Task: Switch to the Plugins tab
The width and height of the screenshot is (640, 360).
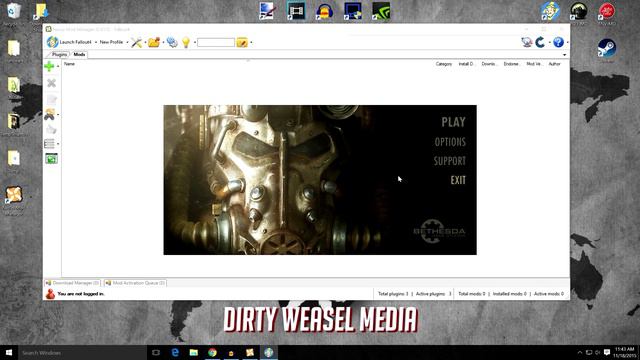Action: [x=59, y=54]
